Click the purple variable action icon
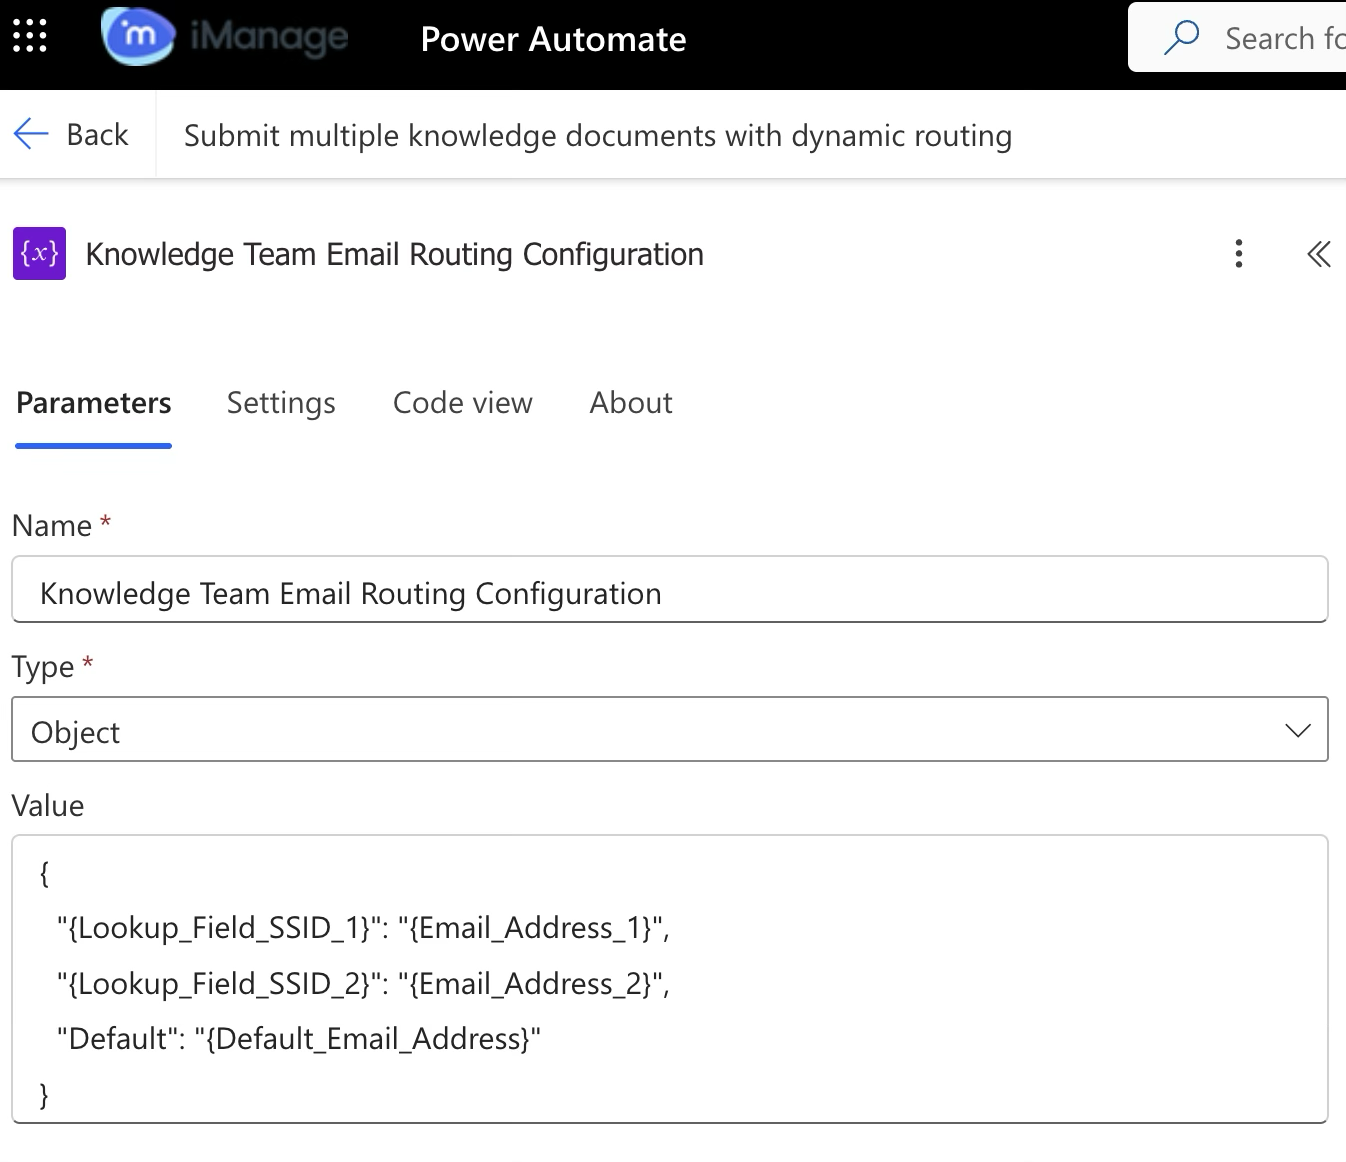The width and height of the screenshot is (1346, 1162). (39, 254)
